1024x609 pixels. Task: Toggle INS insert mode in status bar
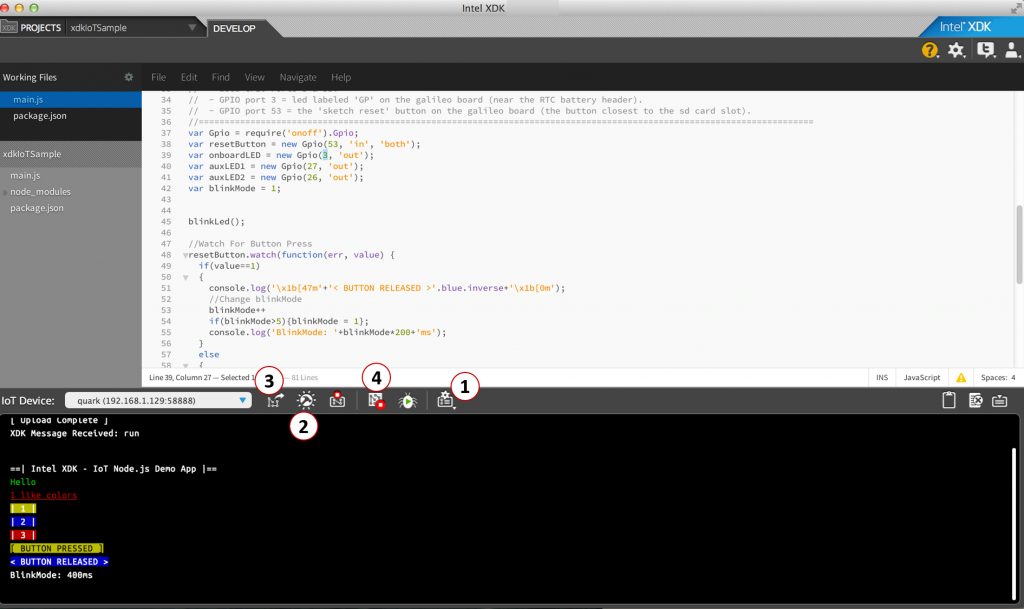[x=882, y=378]
